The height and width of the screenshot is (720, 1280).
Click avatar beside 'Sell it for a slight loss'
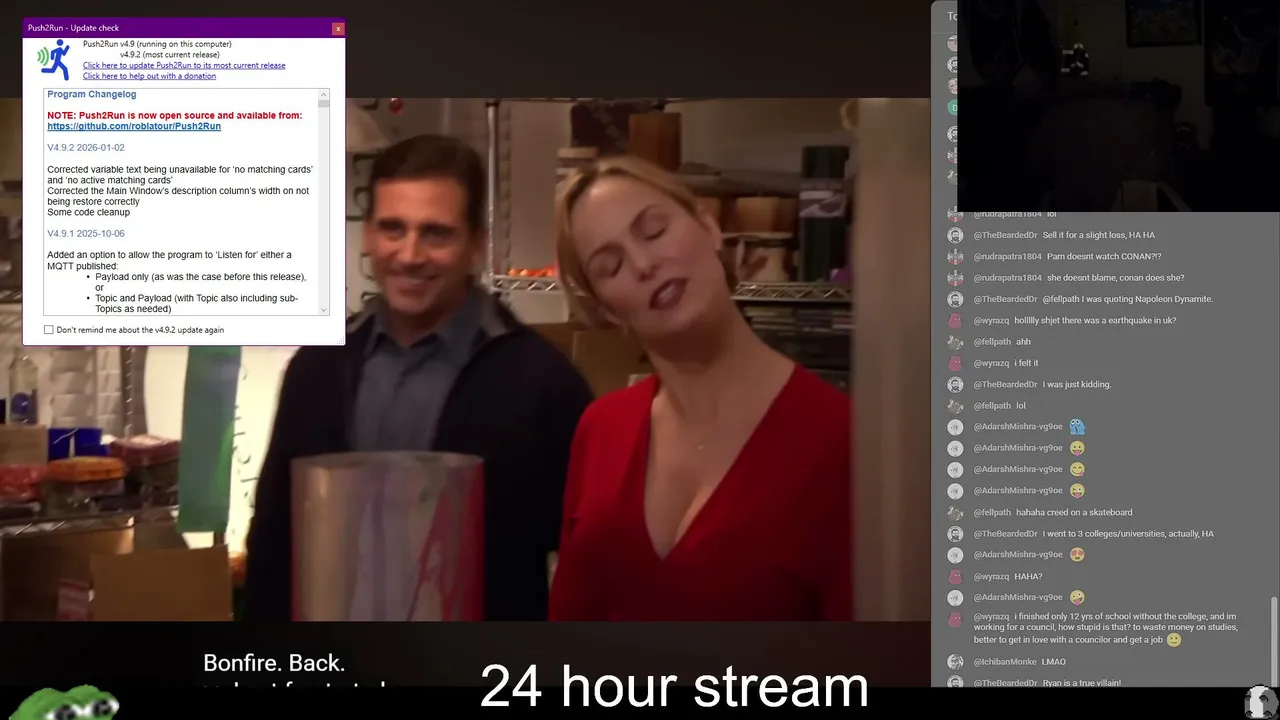[x=955, y=235]
